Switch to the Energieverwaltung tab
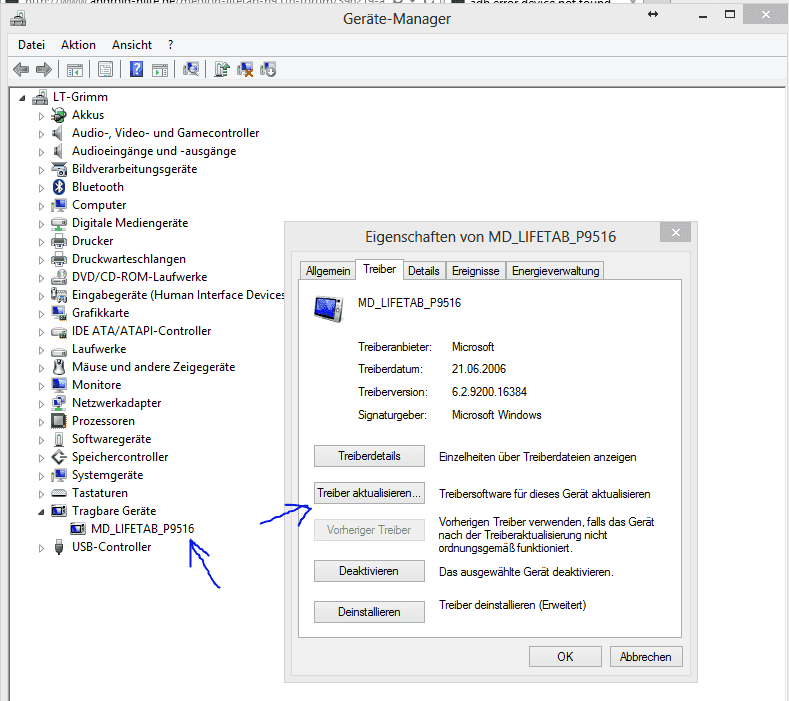Viewport: 789px width, 701px height. (555, 271)
